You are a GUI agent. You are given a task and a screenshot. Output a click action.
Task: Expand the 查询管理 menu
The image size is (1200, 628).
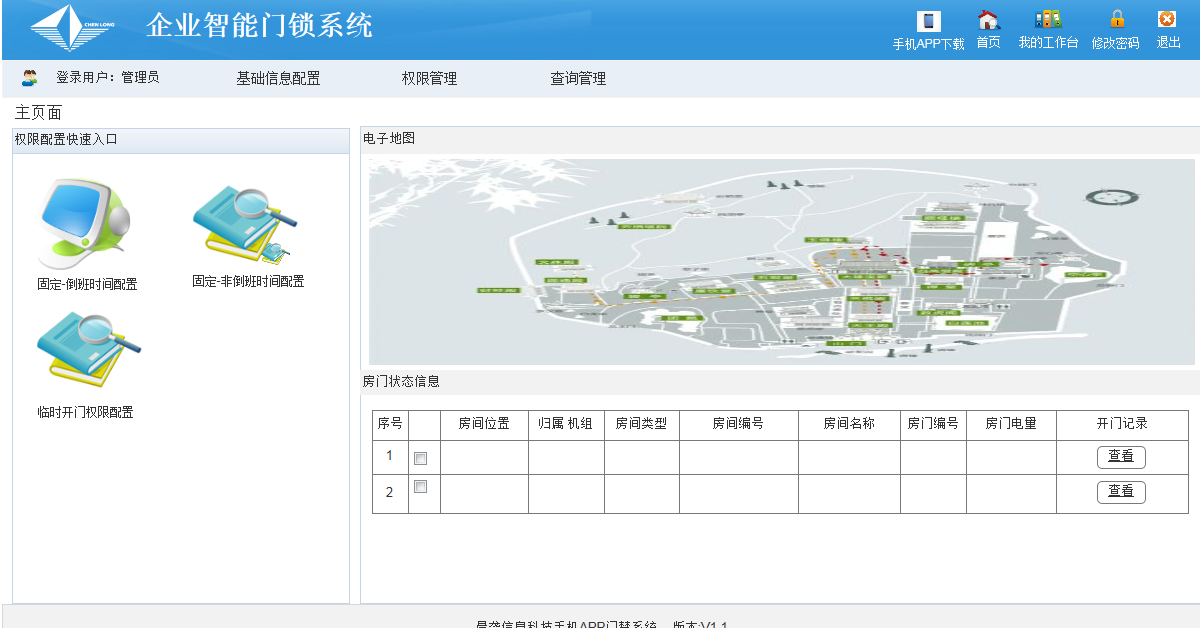578,79
